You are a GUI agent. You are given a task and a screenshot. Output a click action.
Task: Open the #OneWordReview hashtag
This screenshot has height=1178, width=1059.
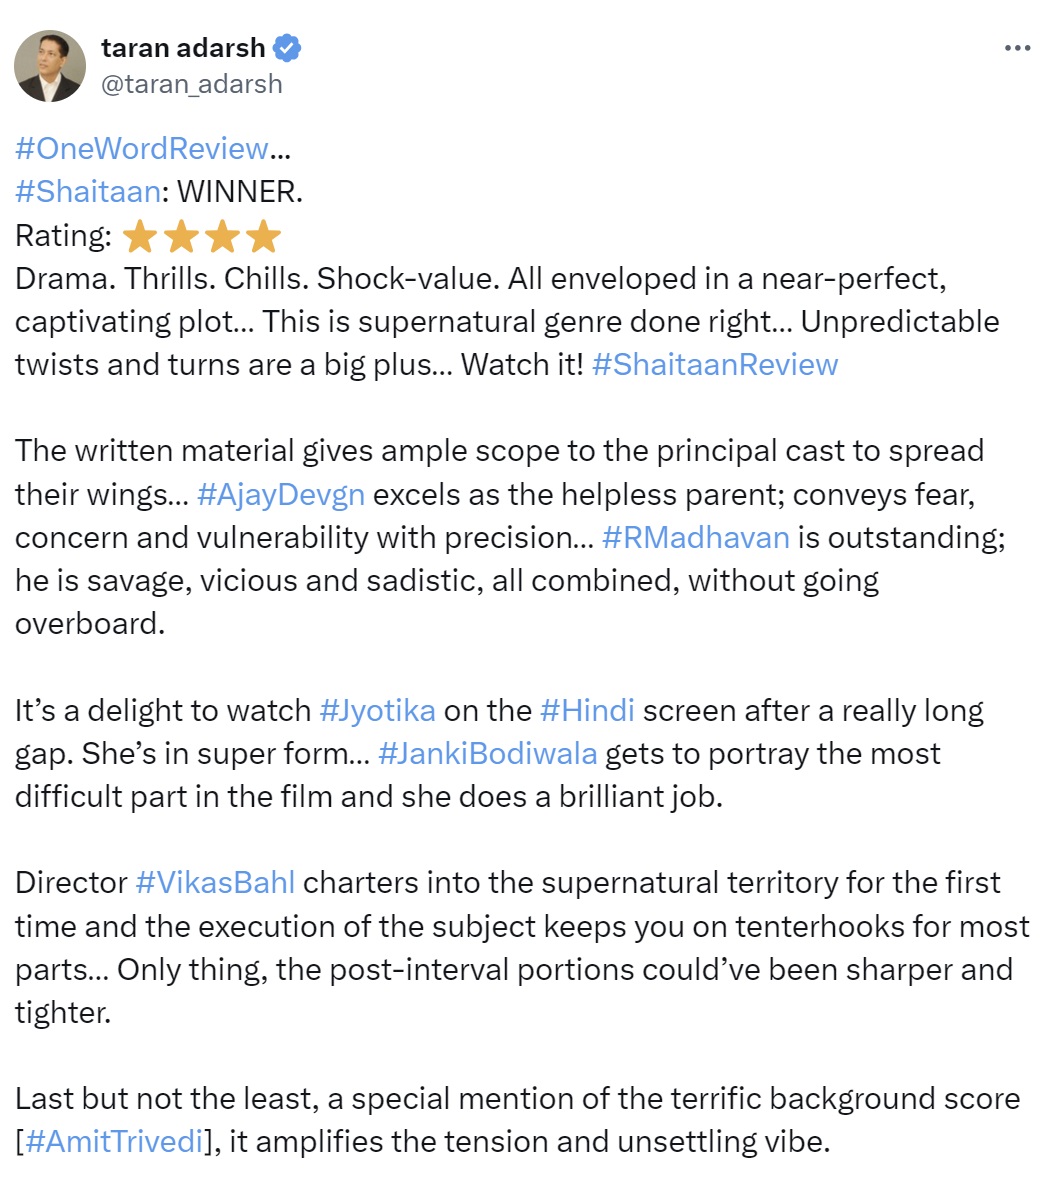click(x=142, y=148)
